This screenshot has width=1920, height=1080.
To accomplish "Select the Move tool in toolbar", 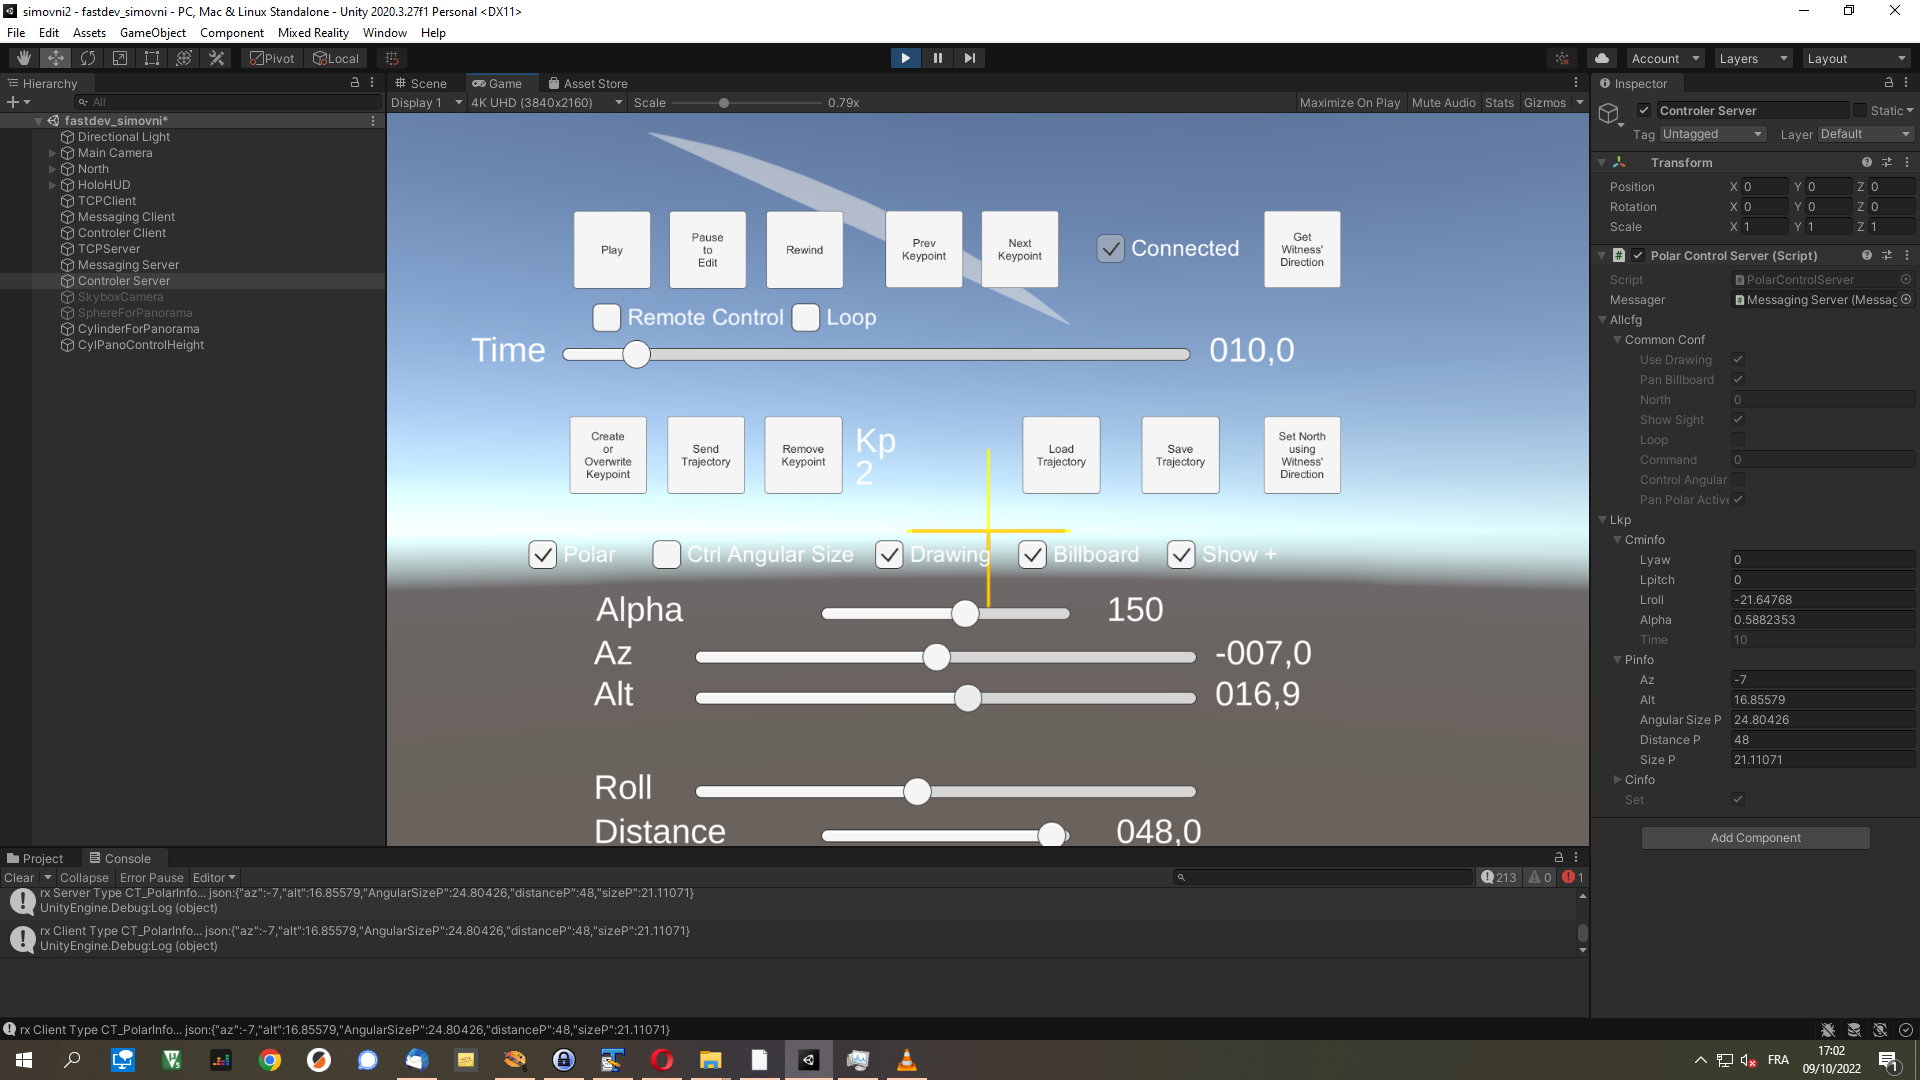I will (56, 58).
